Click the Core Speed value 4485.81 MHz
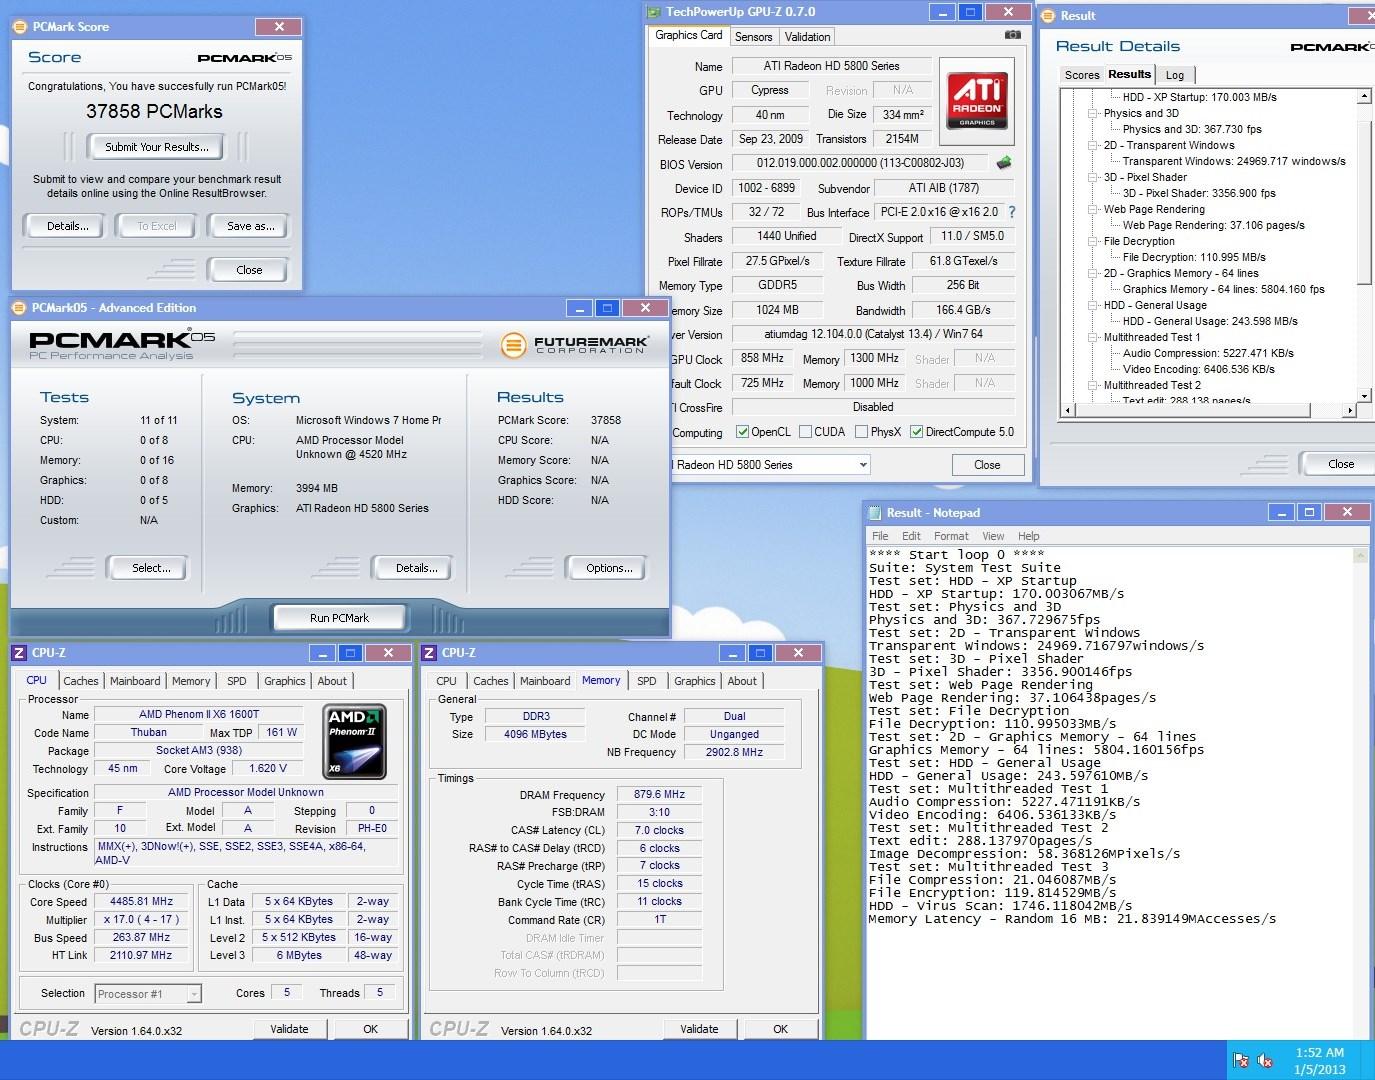 click(141, 901)
